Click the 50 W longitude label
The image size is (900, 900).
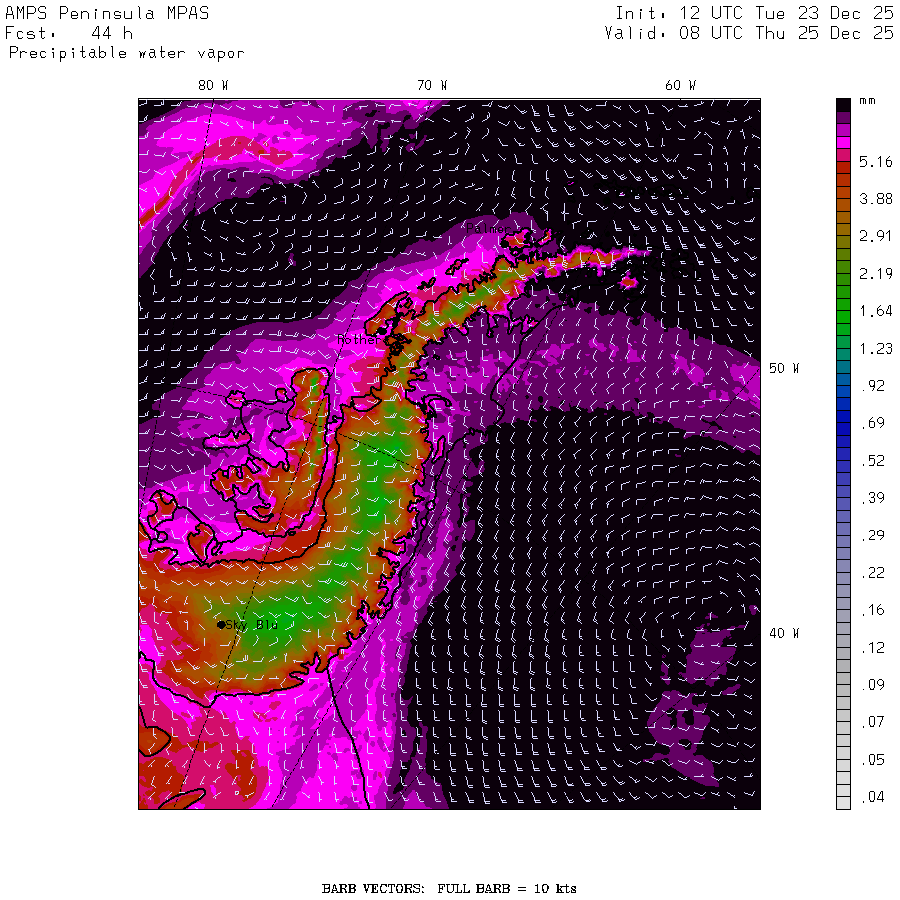click(784, 368)
